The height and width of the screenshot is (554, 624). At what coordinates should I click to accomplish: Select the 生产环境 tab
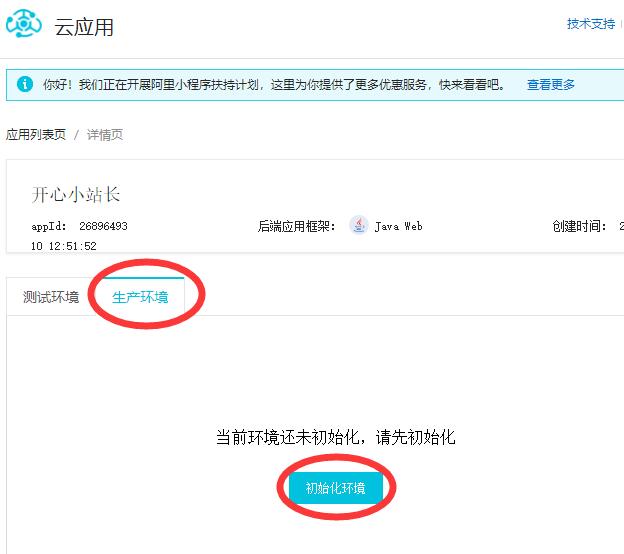click(140, 297)
